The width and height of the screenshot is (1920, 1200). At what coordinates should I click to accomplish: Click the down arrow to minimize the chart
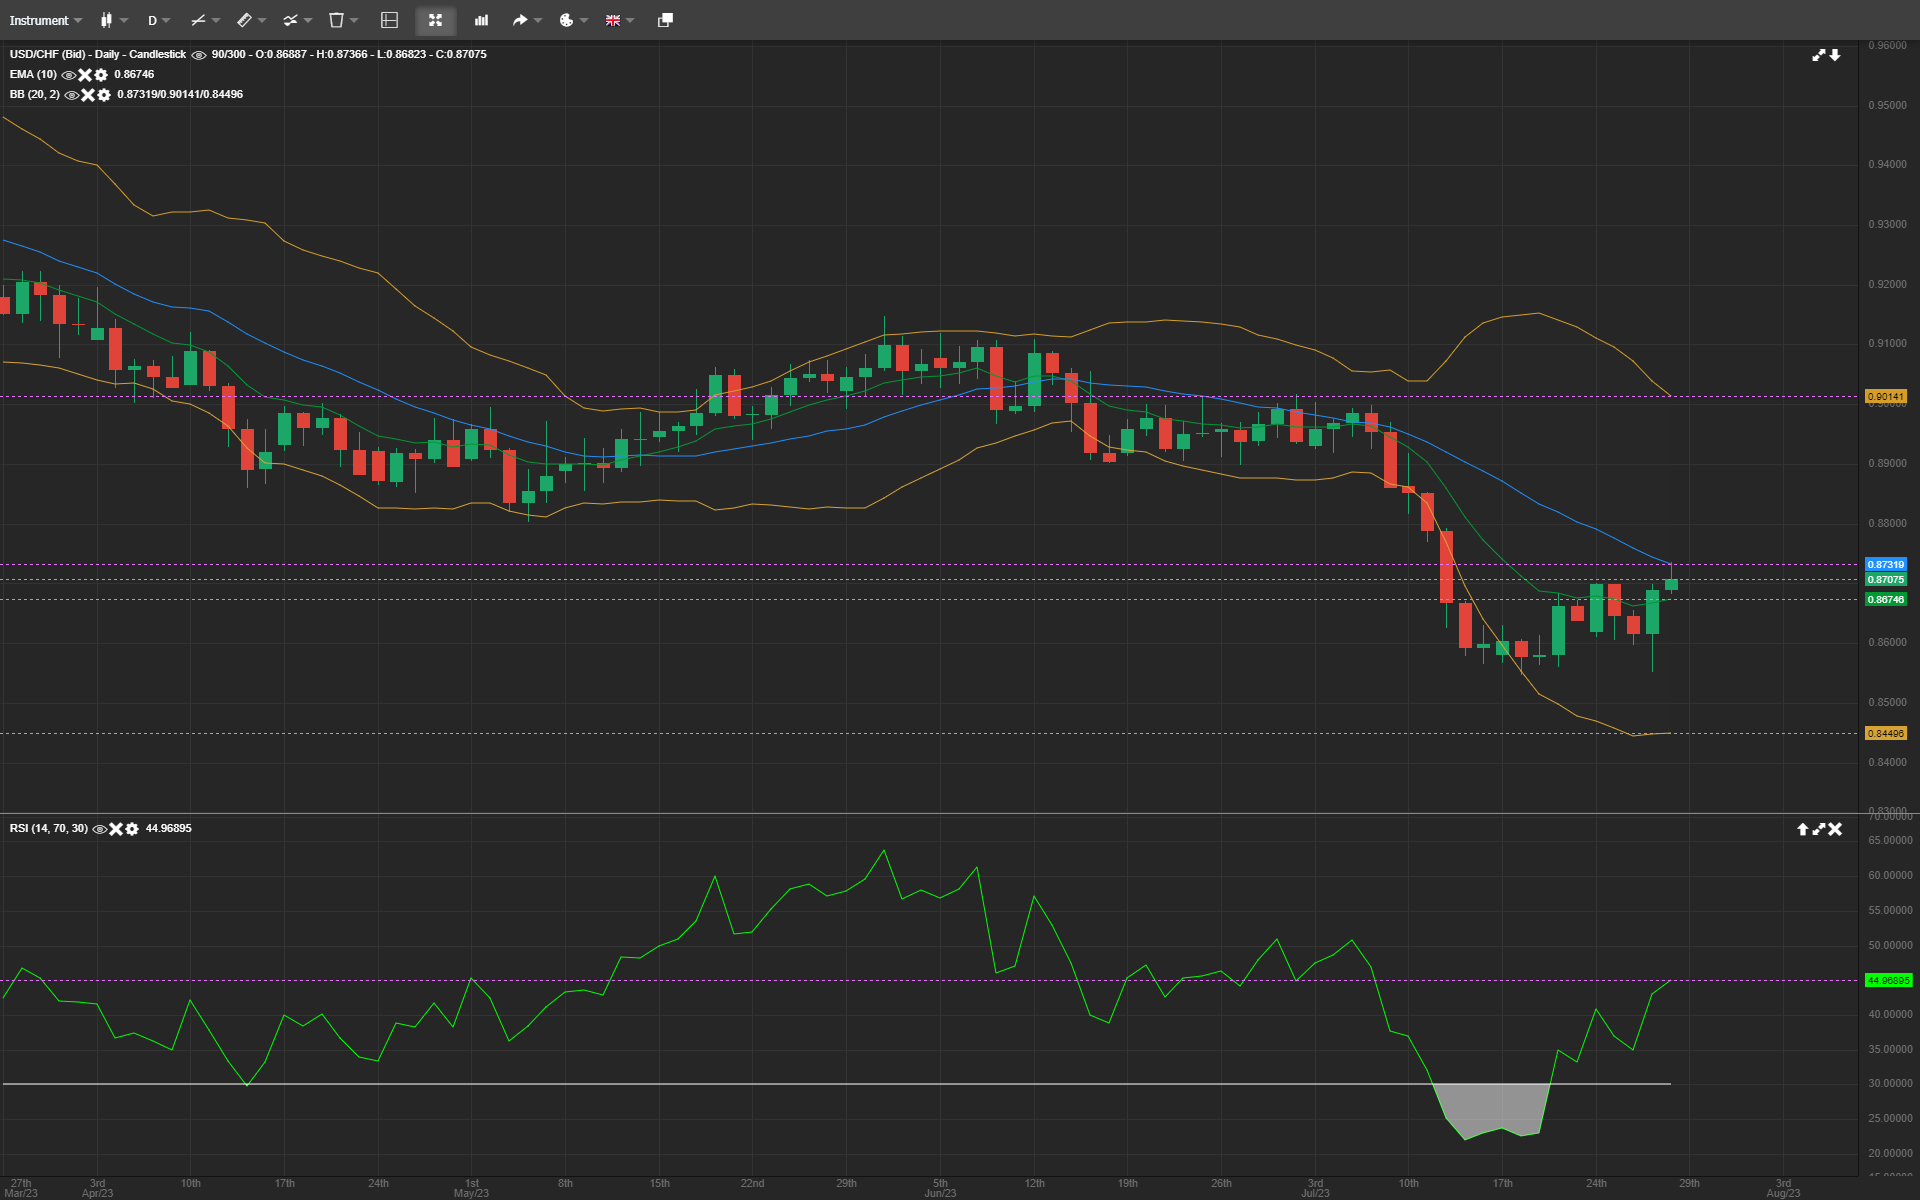pos(1835,55)
